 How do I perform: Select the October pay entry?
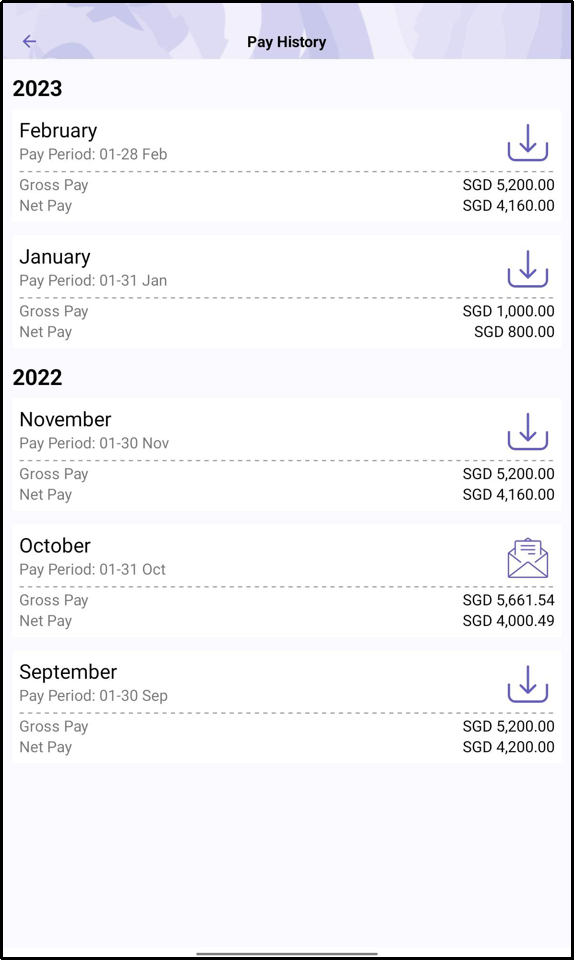tap(287, 581)
